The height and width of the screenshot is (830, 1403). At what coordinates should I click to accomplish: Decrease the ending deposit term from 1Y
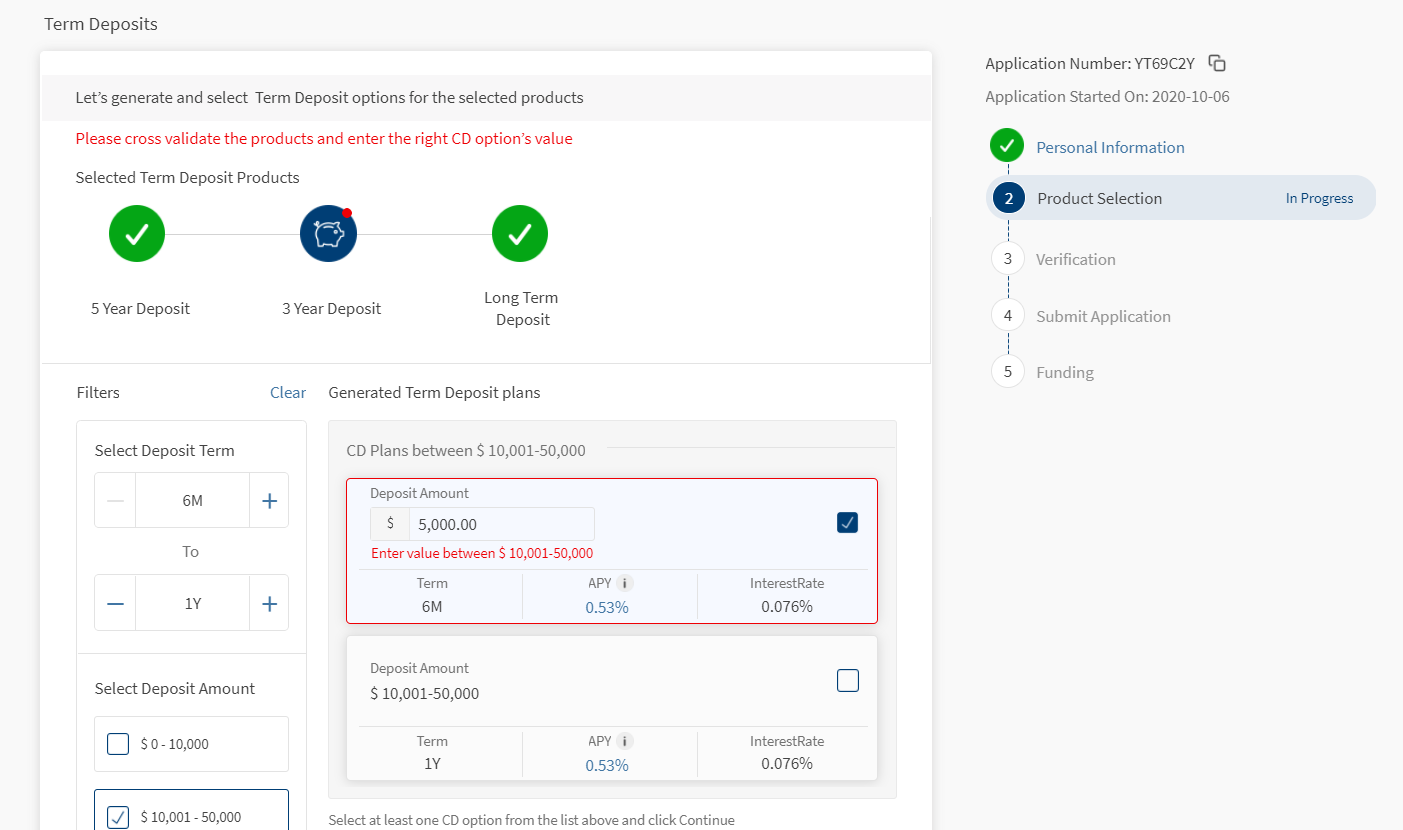click(x=116, y=603)
